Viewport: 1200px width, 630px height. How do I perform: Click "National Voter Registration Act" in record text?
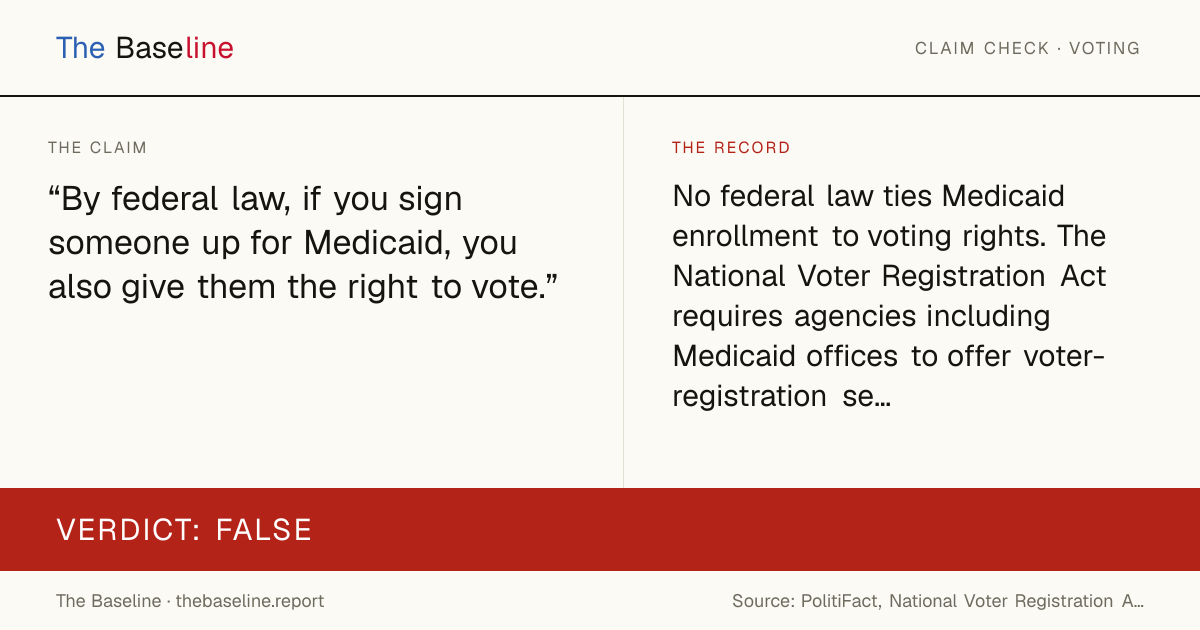(889, 276)
